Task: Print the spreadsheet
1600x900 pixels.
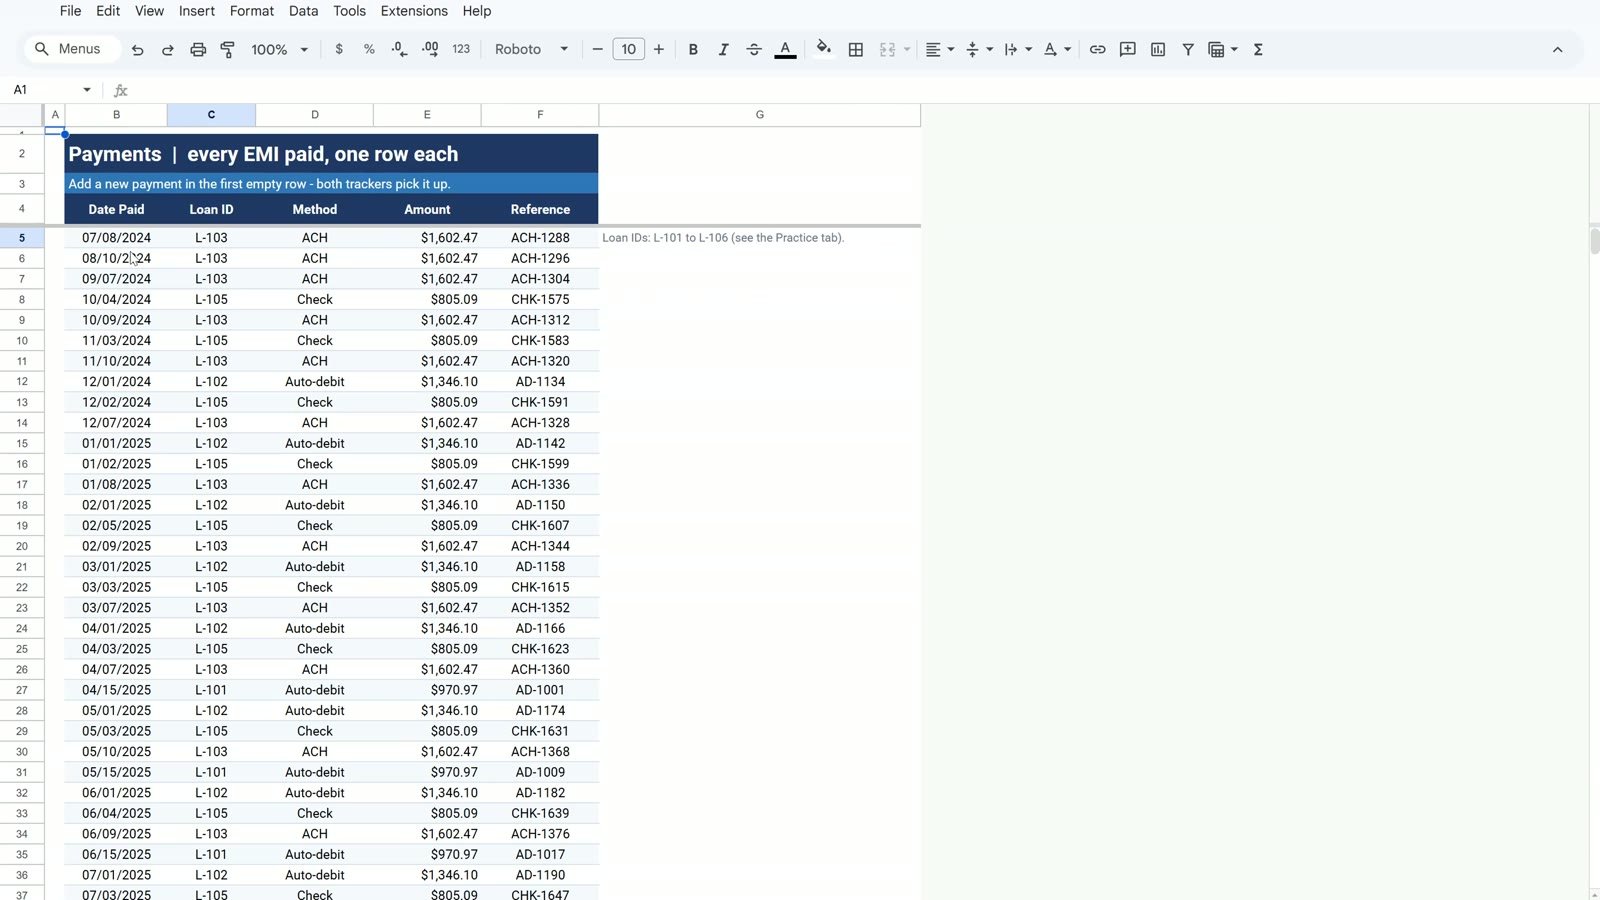Action: click(198, 49)
